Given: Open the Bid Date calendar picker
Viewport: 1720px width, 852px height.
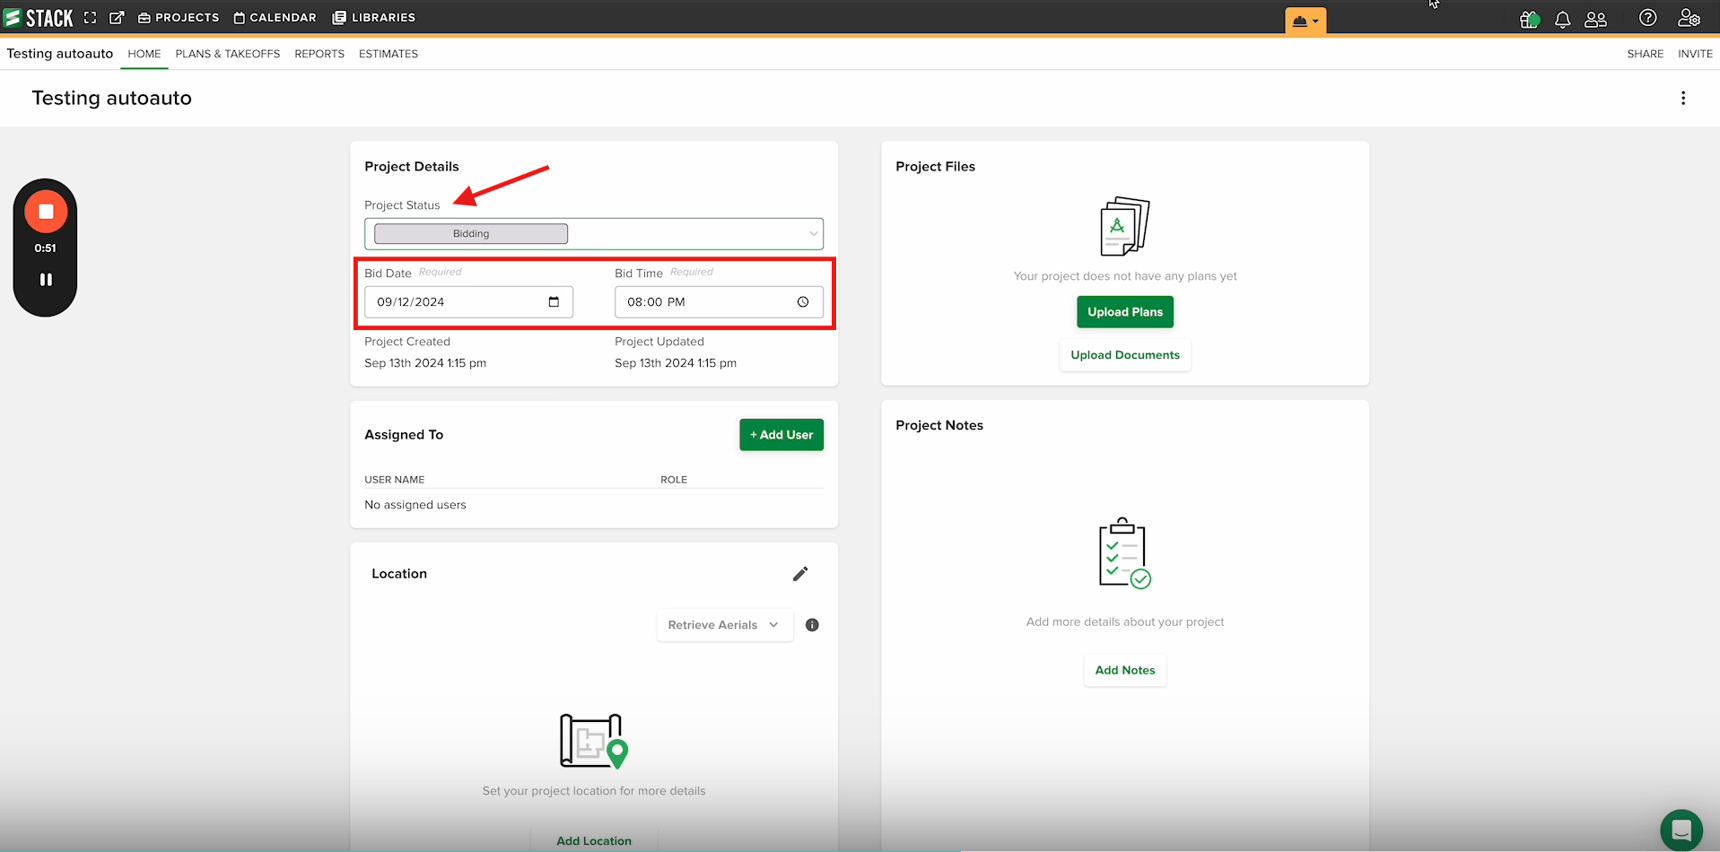Looking at the screenshot, I should point(554,302).
